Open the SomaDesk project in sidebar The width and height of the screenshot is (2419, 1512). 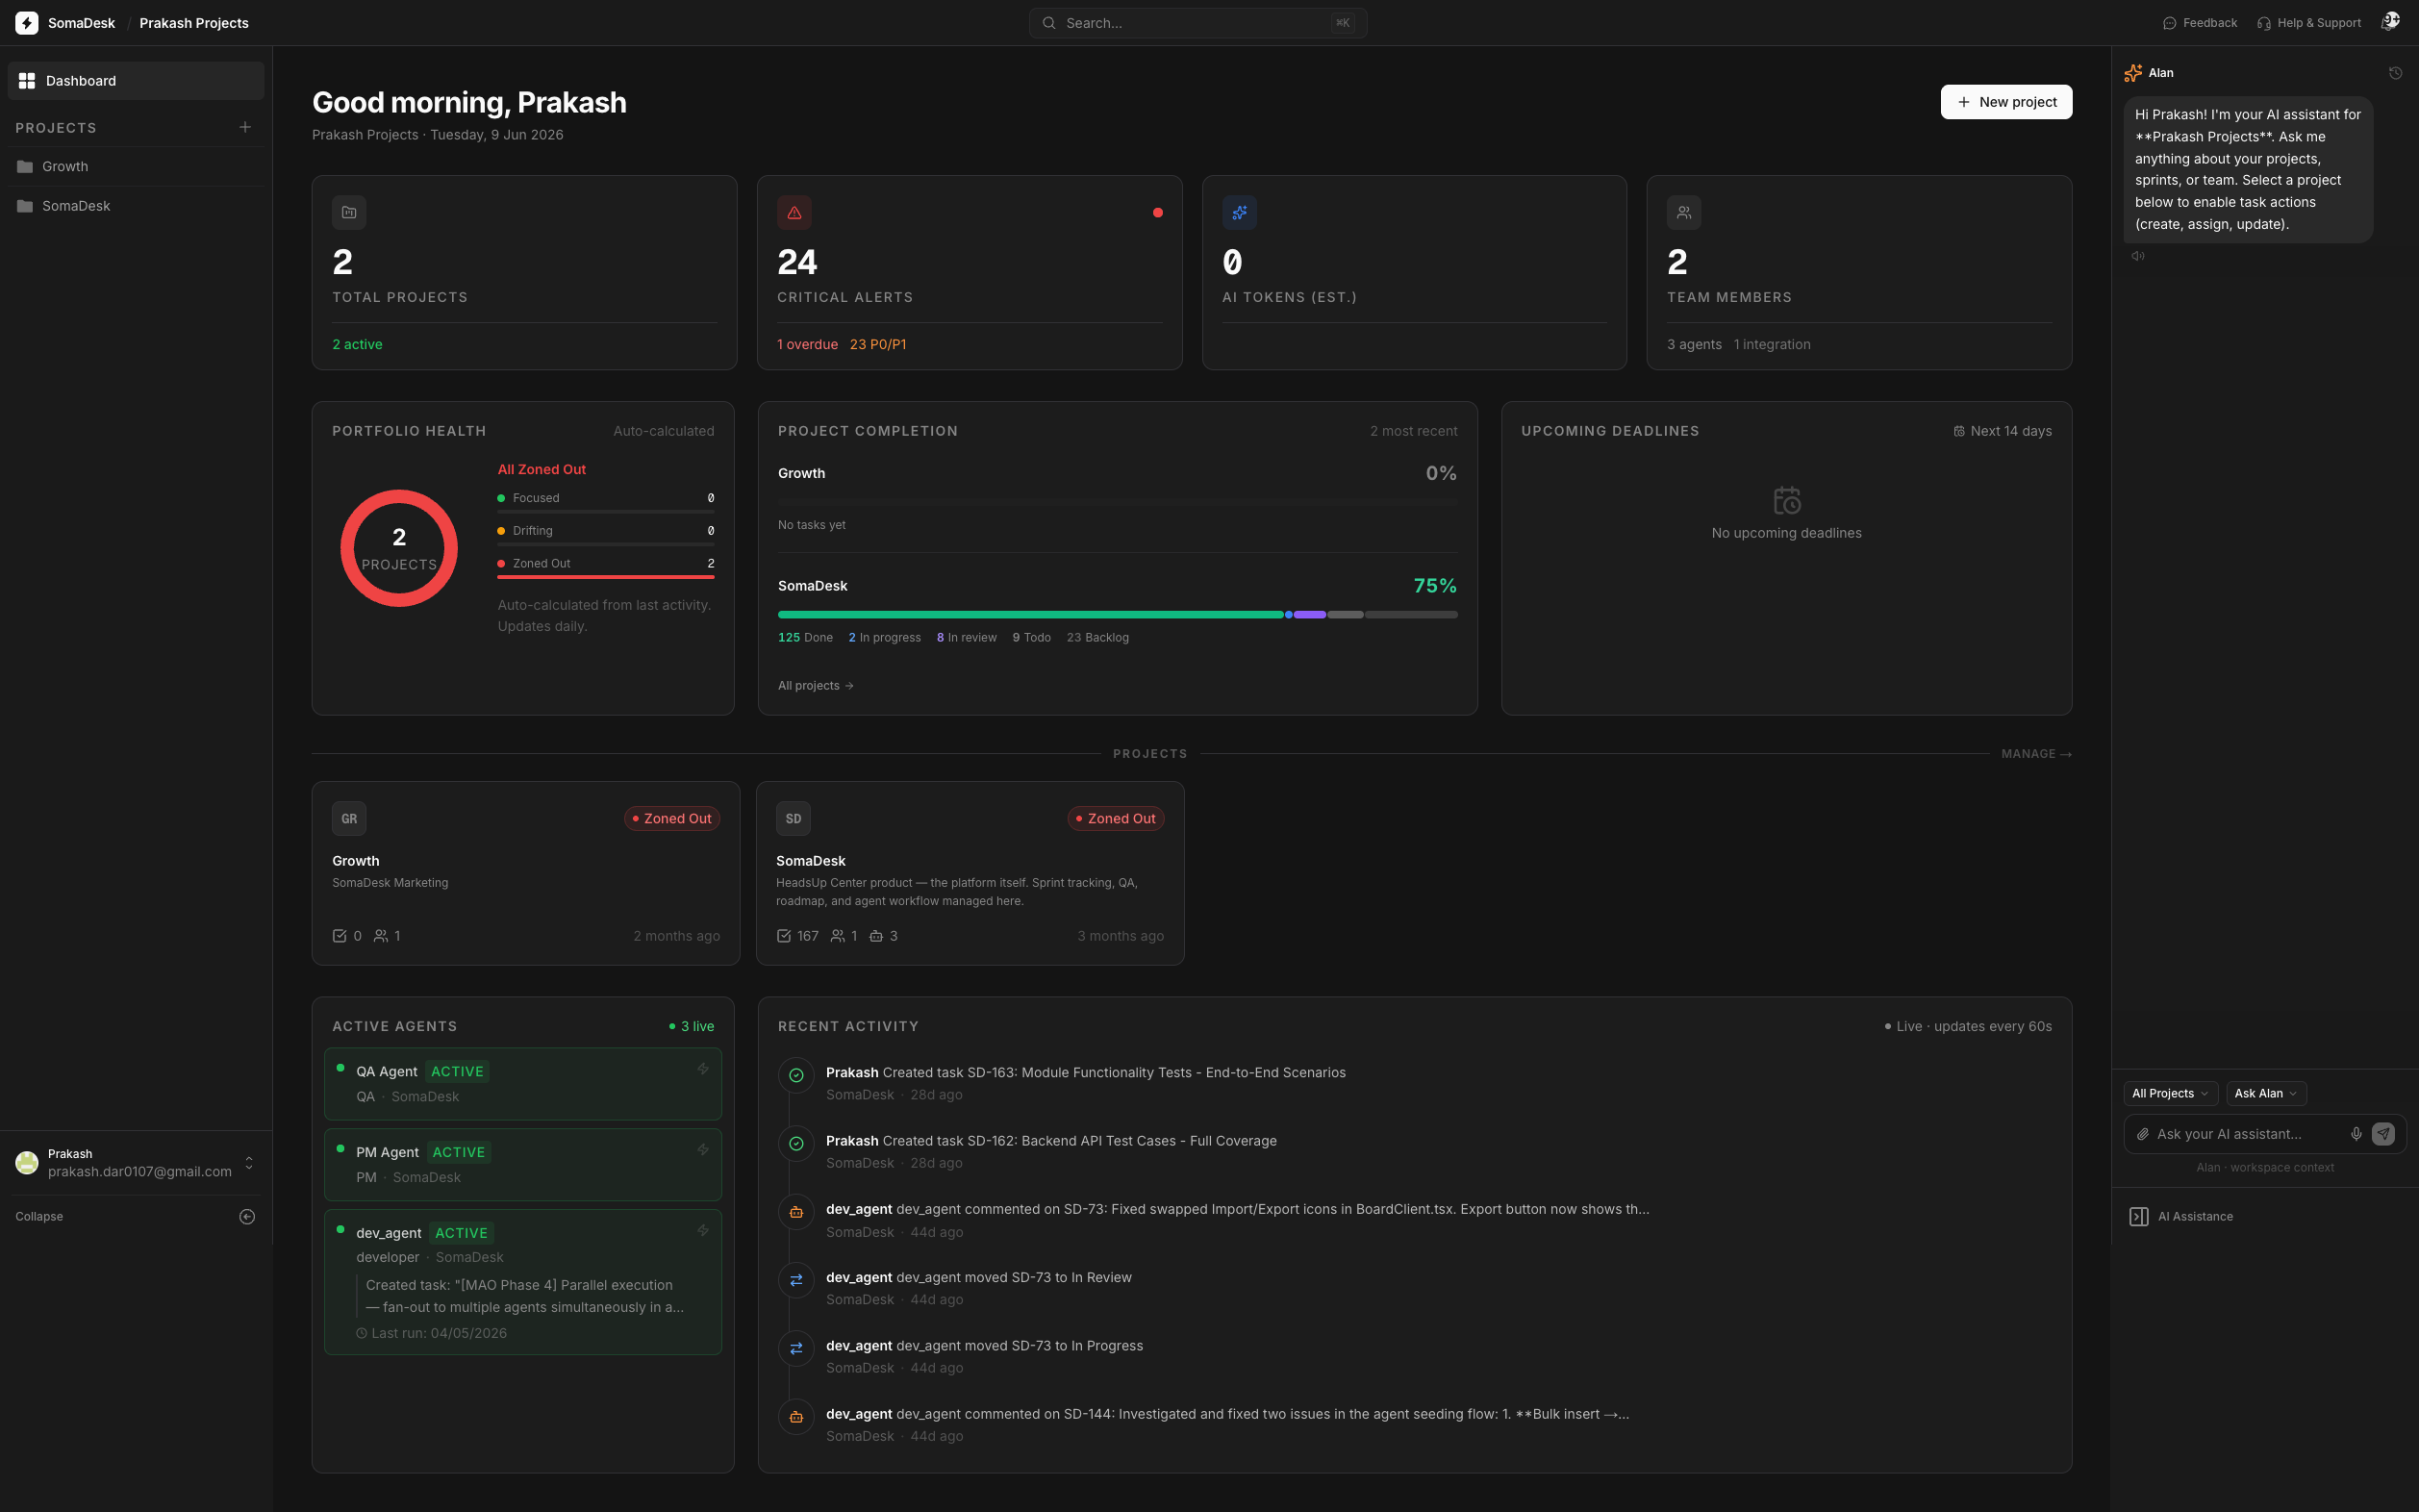136,206
